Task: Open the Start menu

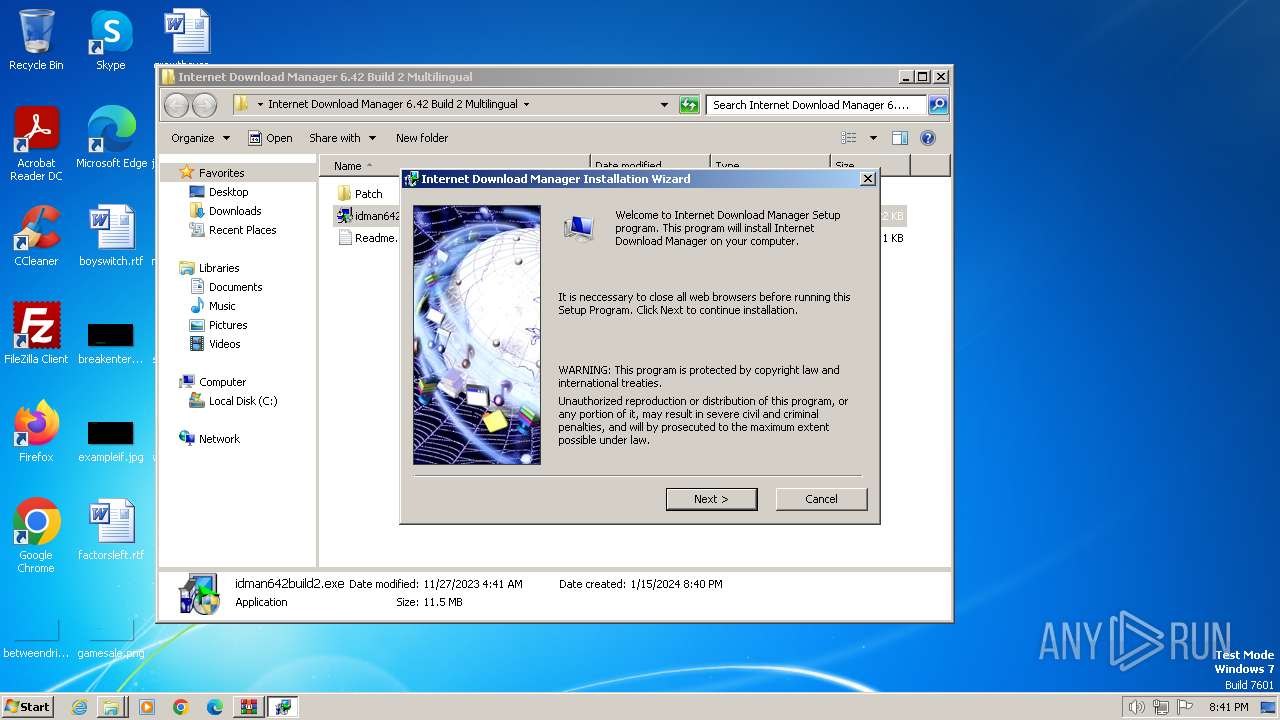Action: tap(28, 706)
